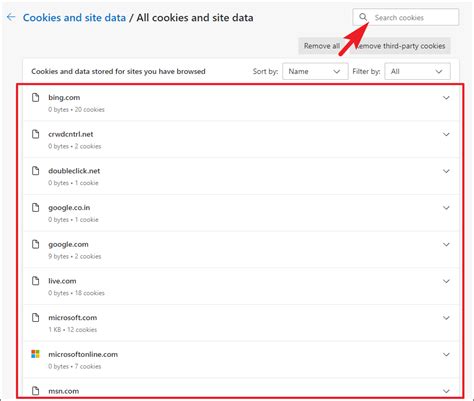
Task: Click the bing.com file icon
Action: pyautogui.click(x=35, y=97)
